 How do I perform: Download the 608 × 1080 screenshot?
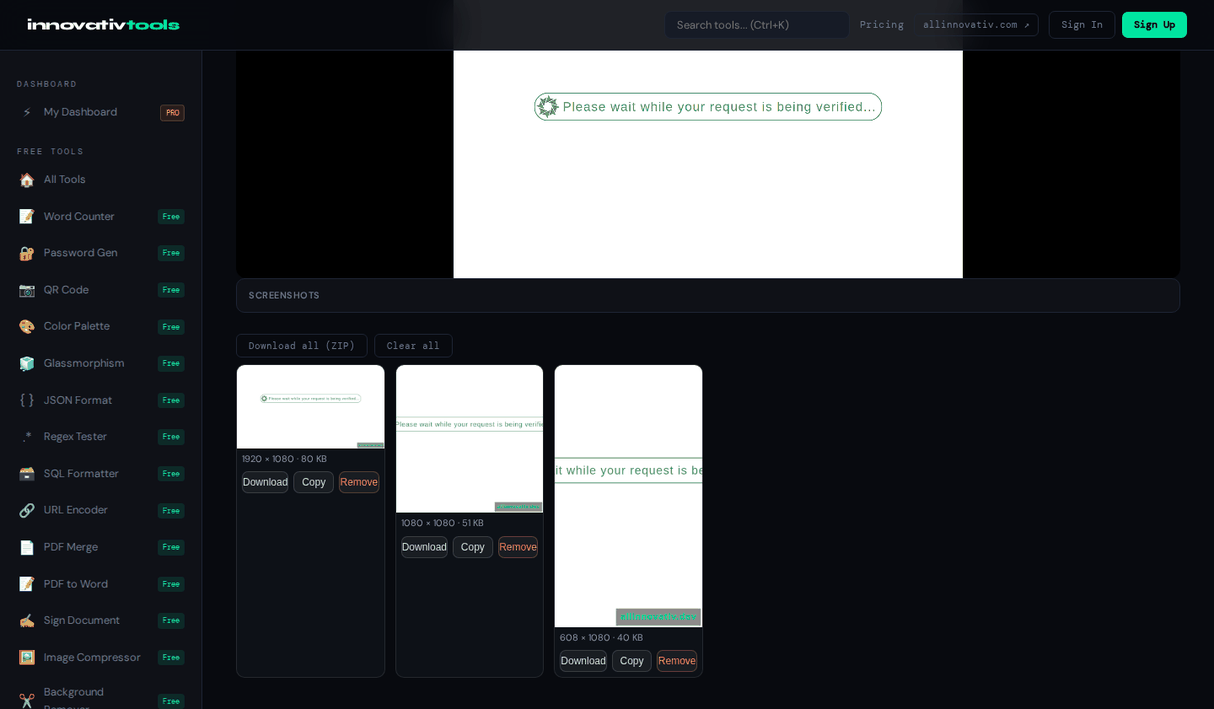(583, 661)
